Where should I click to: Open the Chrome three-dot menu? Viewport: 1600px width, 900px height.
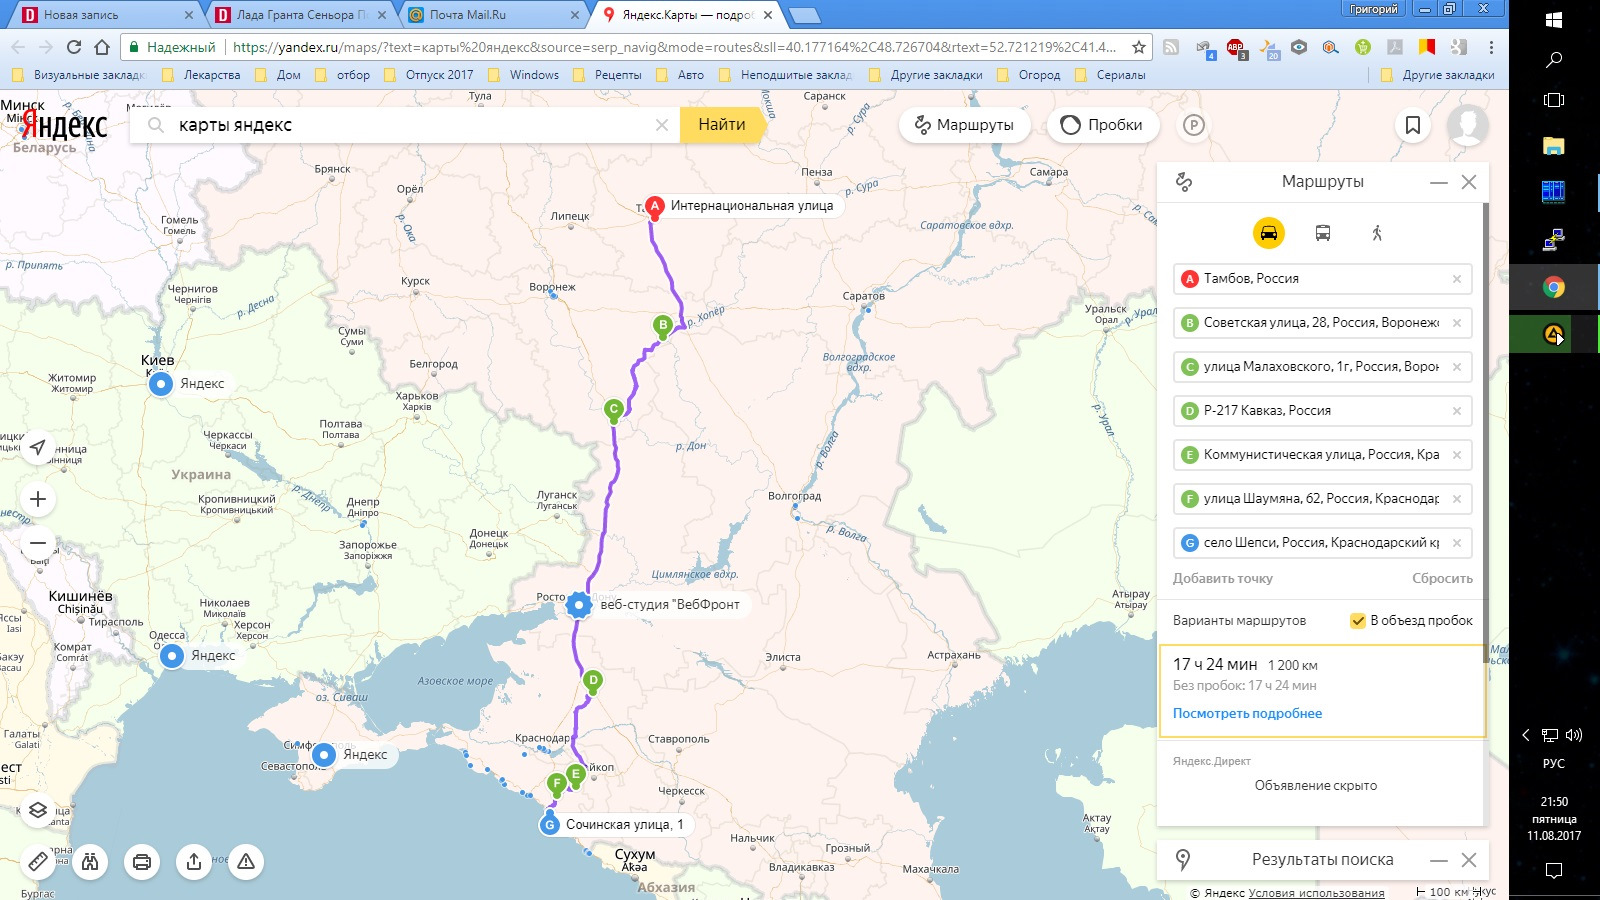click(1491, 47)
